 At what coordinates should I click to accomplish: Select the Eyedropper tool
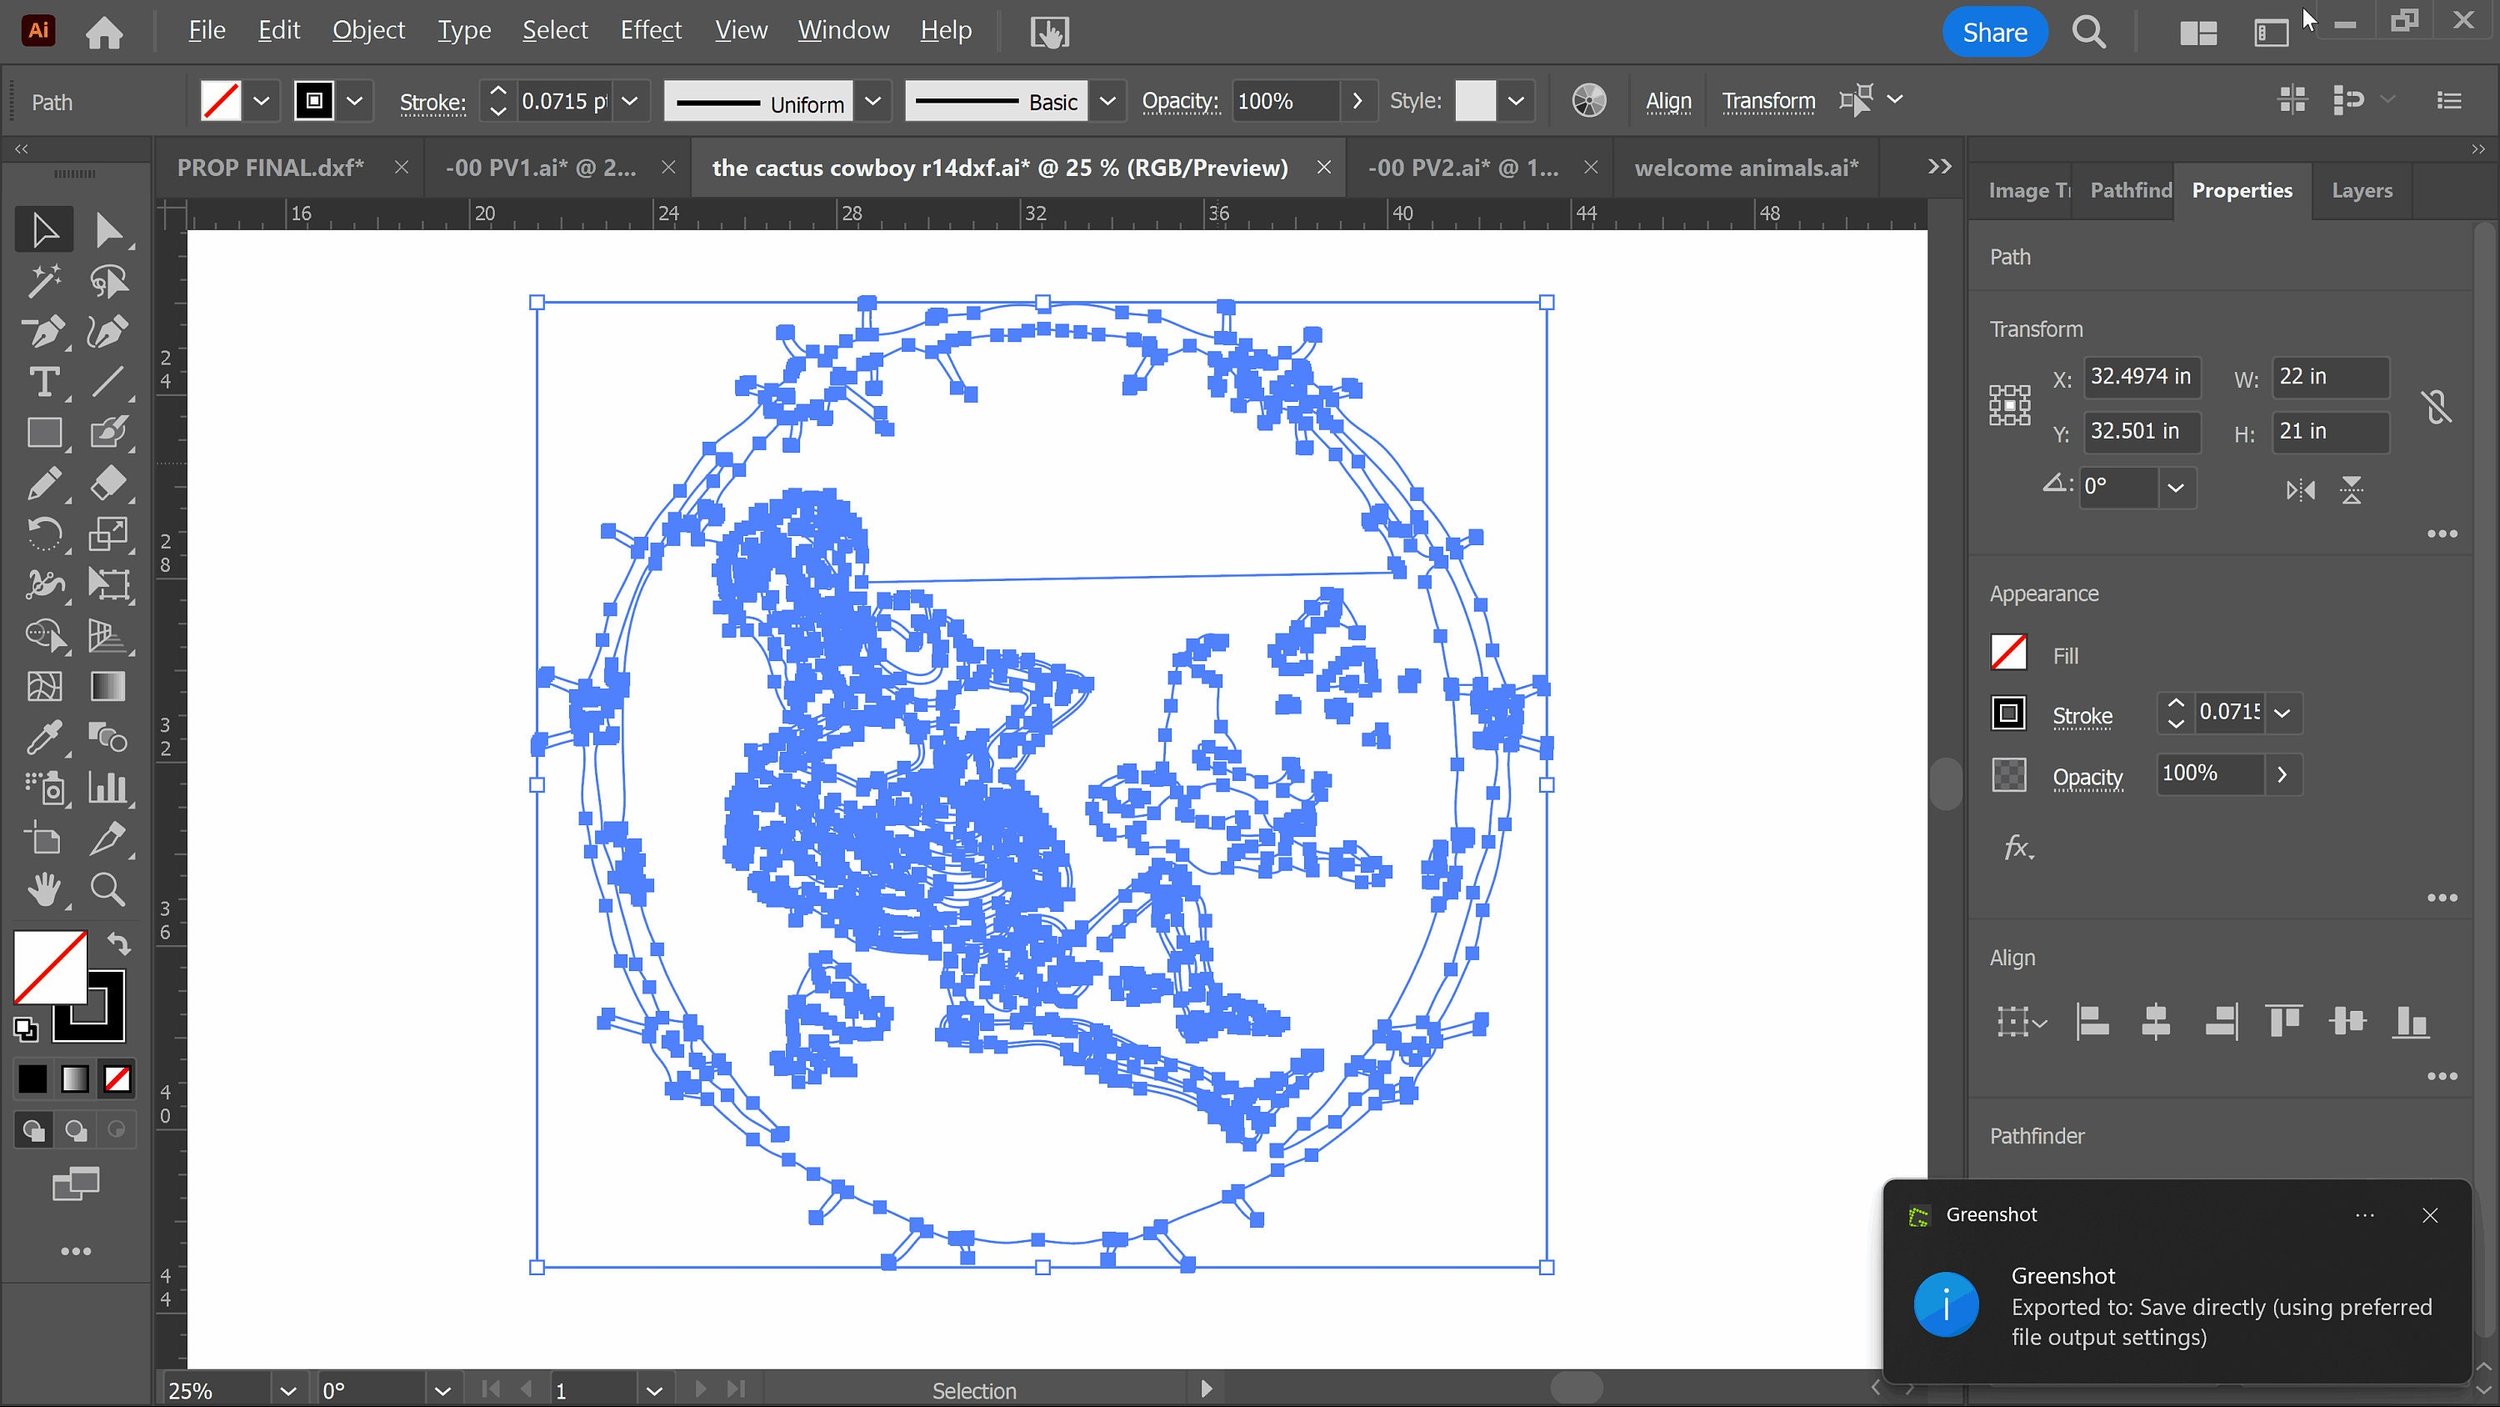click(x=44, y=738)
